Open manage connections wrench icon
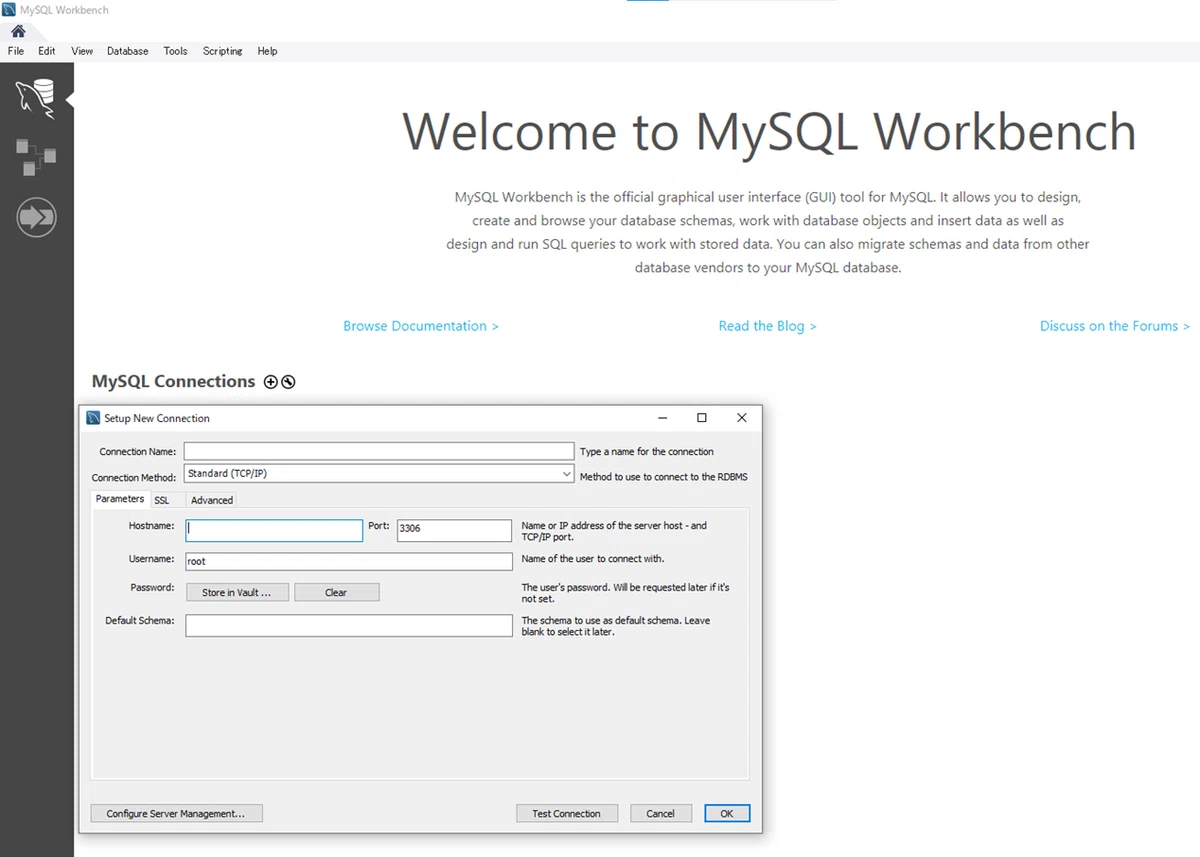Viewport: 1200px width, 857px height. [288, 382]
